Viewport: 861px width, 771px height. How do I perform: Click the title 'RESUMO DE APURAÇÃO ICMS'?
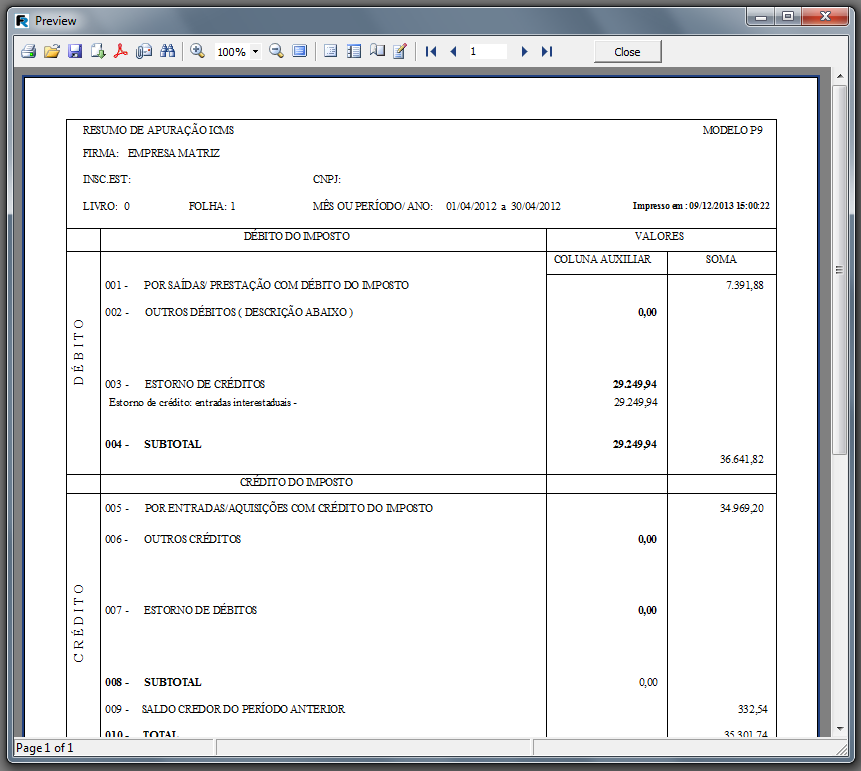click(158, 130)
